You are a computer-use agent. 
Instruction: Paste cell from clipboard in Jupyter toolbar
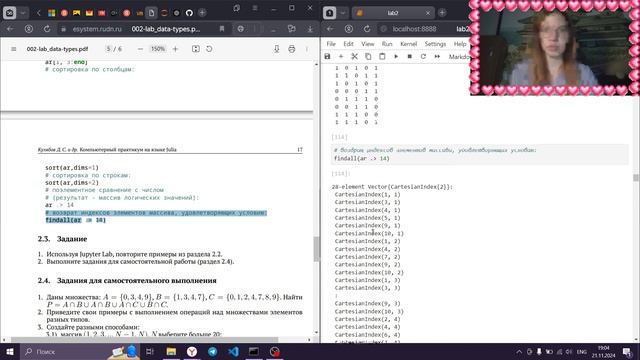coord(382,56)
